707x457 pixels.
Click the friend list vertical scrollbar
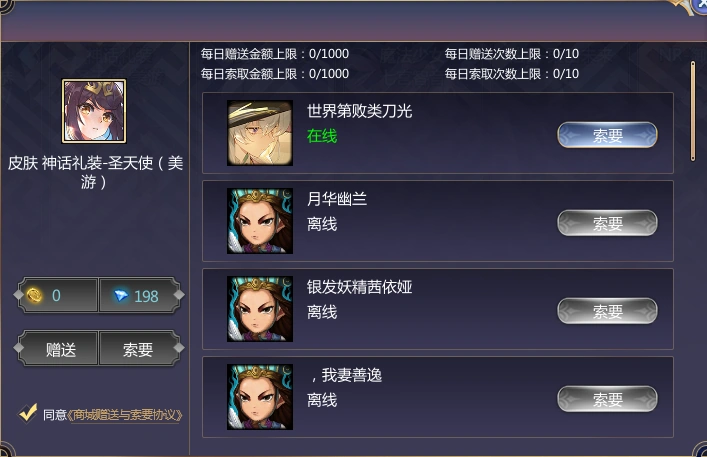pos(693,111)
